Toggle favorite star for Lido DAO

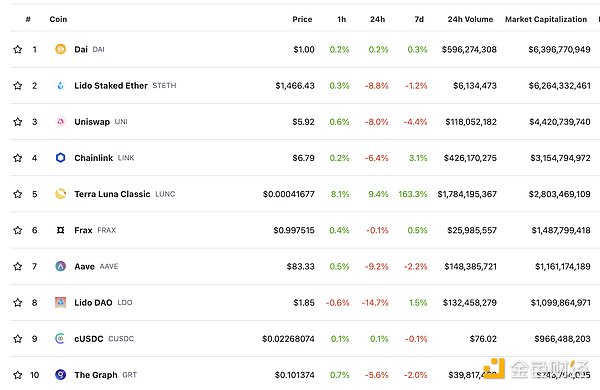pos(18,302)
